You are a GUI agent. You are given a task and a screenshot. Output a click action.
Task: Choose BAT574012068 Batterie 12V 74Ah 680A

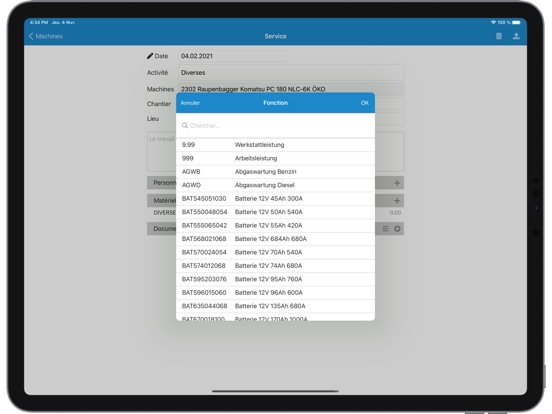click(275, 266)
